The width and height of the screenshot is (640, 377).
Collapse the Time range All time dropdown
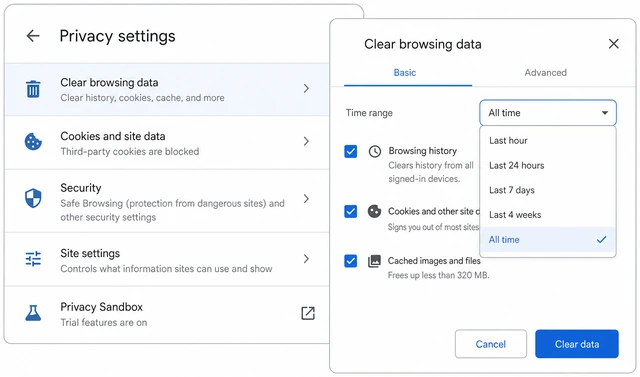pos(548,113)
